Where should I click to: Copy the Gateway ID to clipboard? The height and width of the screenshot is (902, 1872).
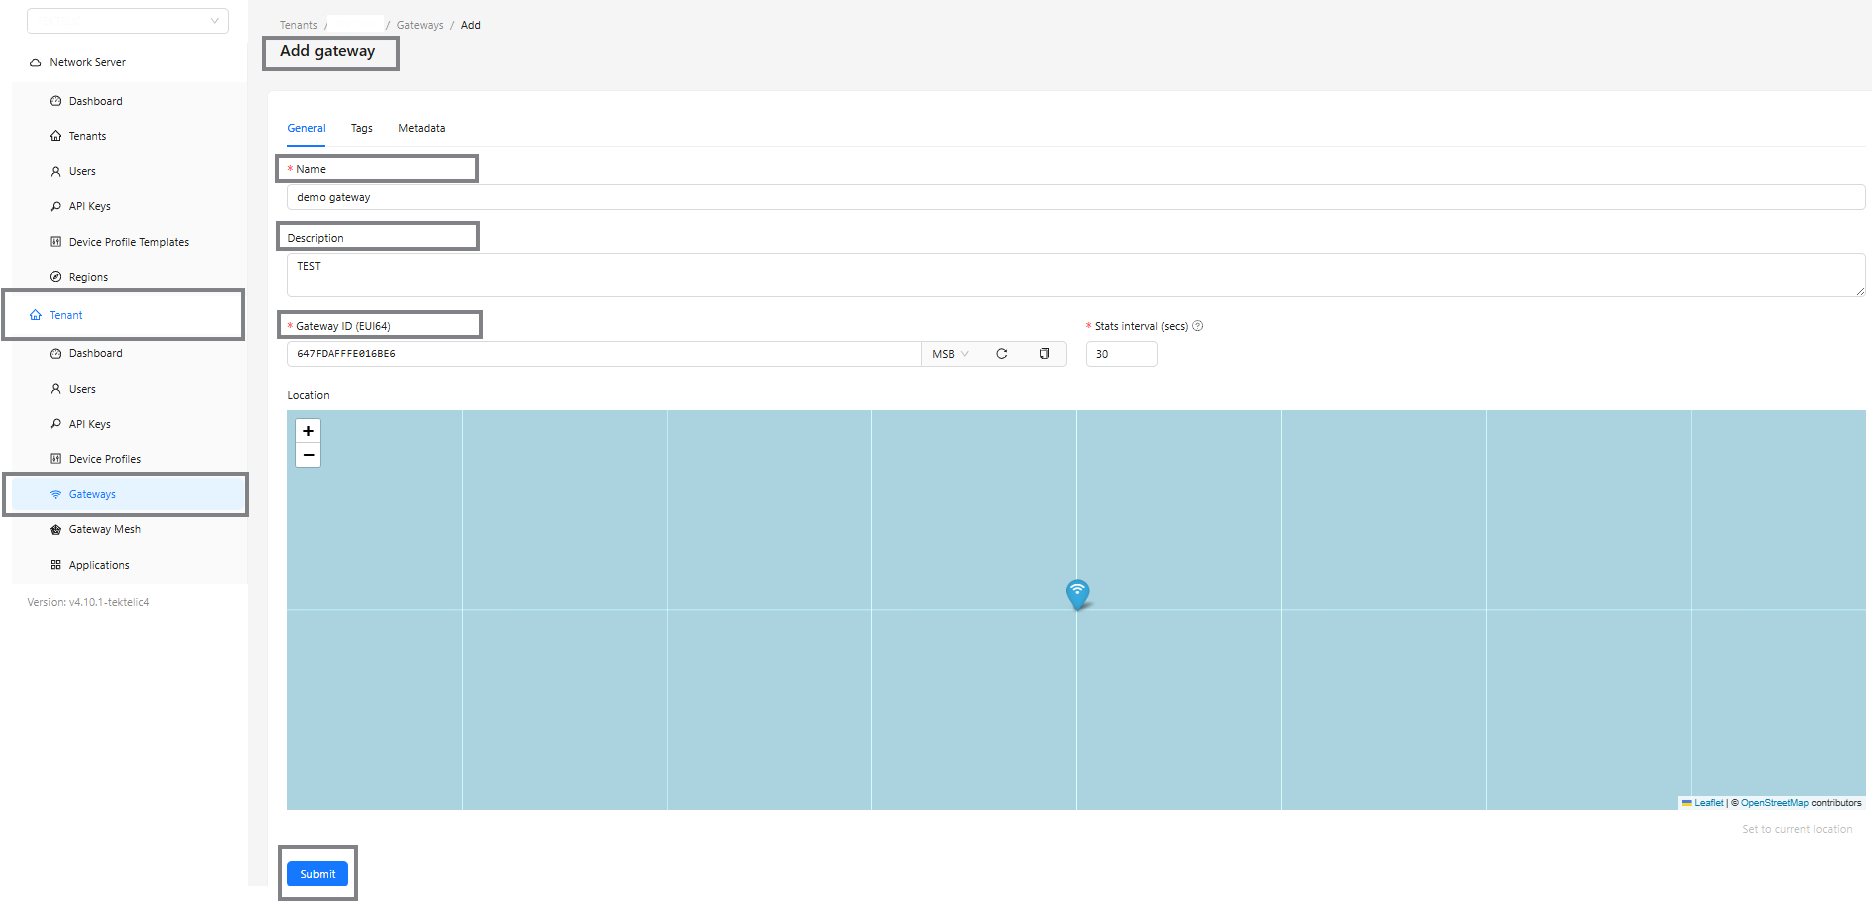1043,353
